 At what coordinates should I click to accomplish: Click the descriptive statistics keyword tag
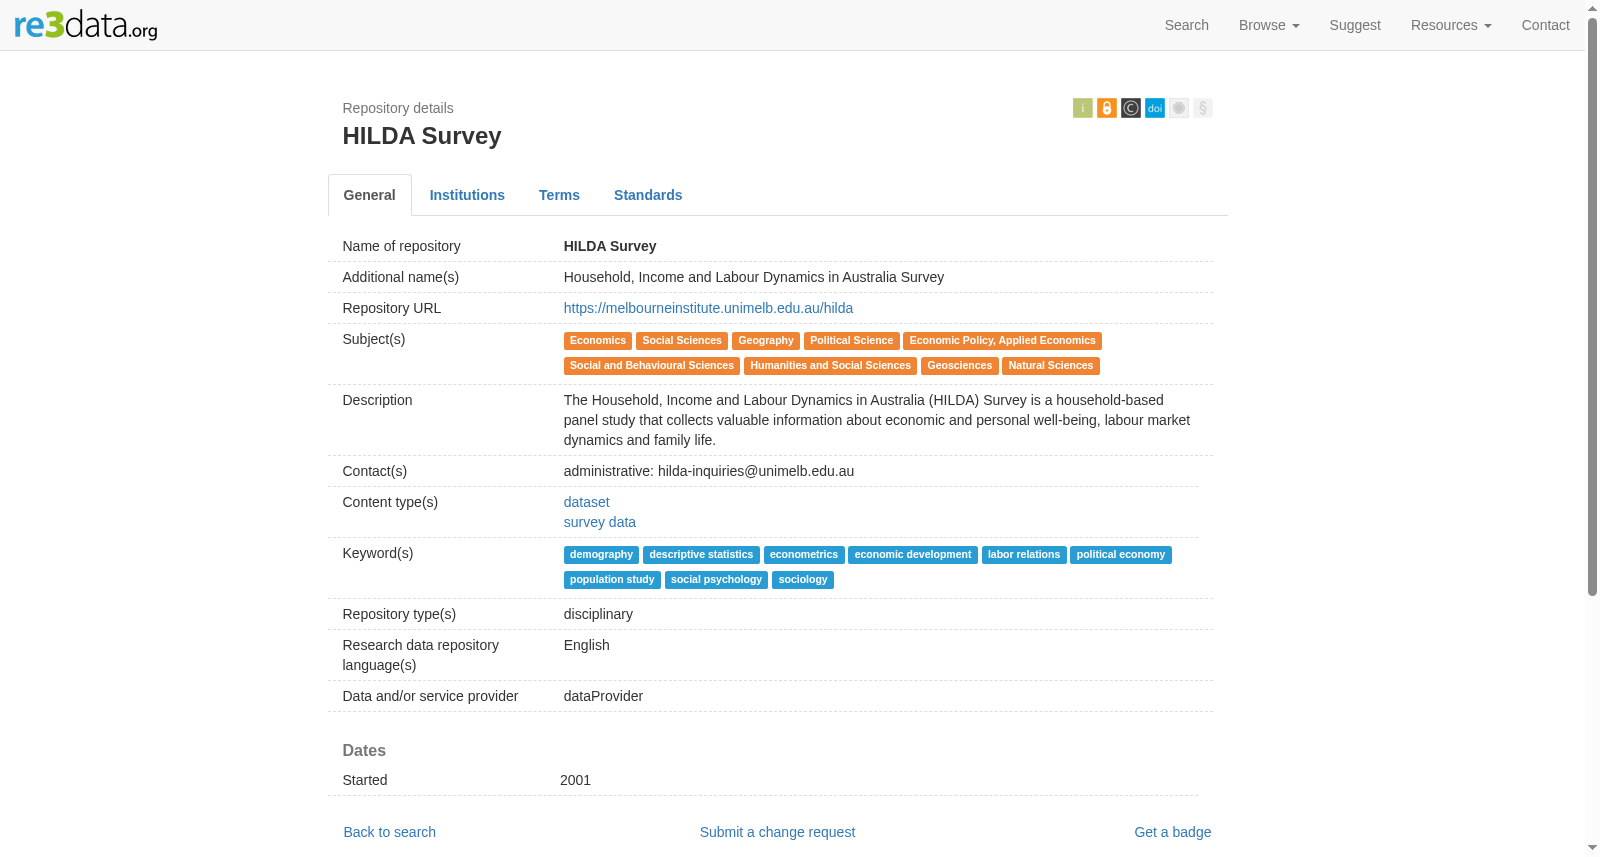click(x=701, y=555)
